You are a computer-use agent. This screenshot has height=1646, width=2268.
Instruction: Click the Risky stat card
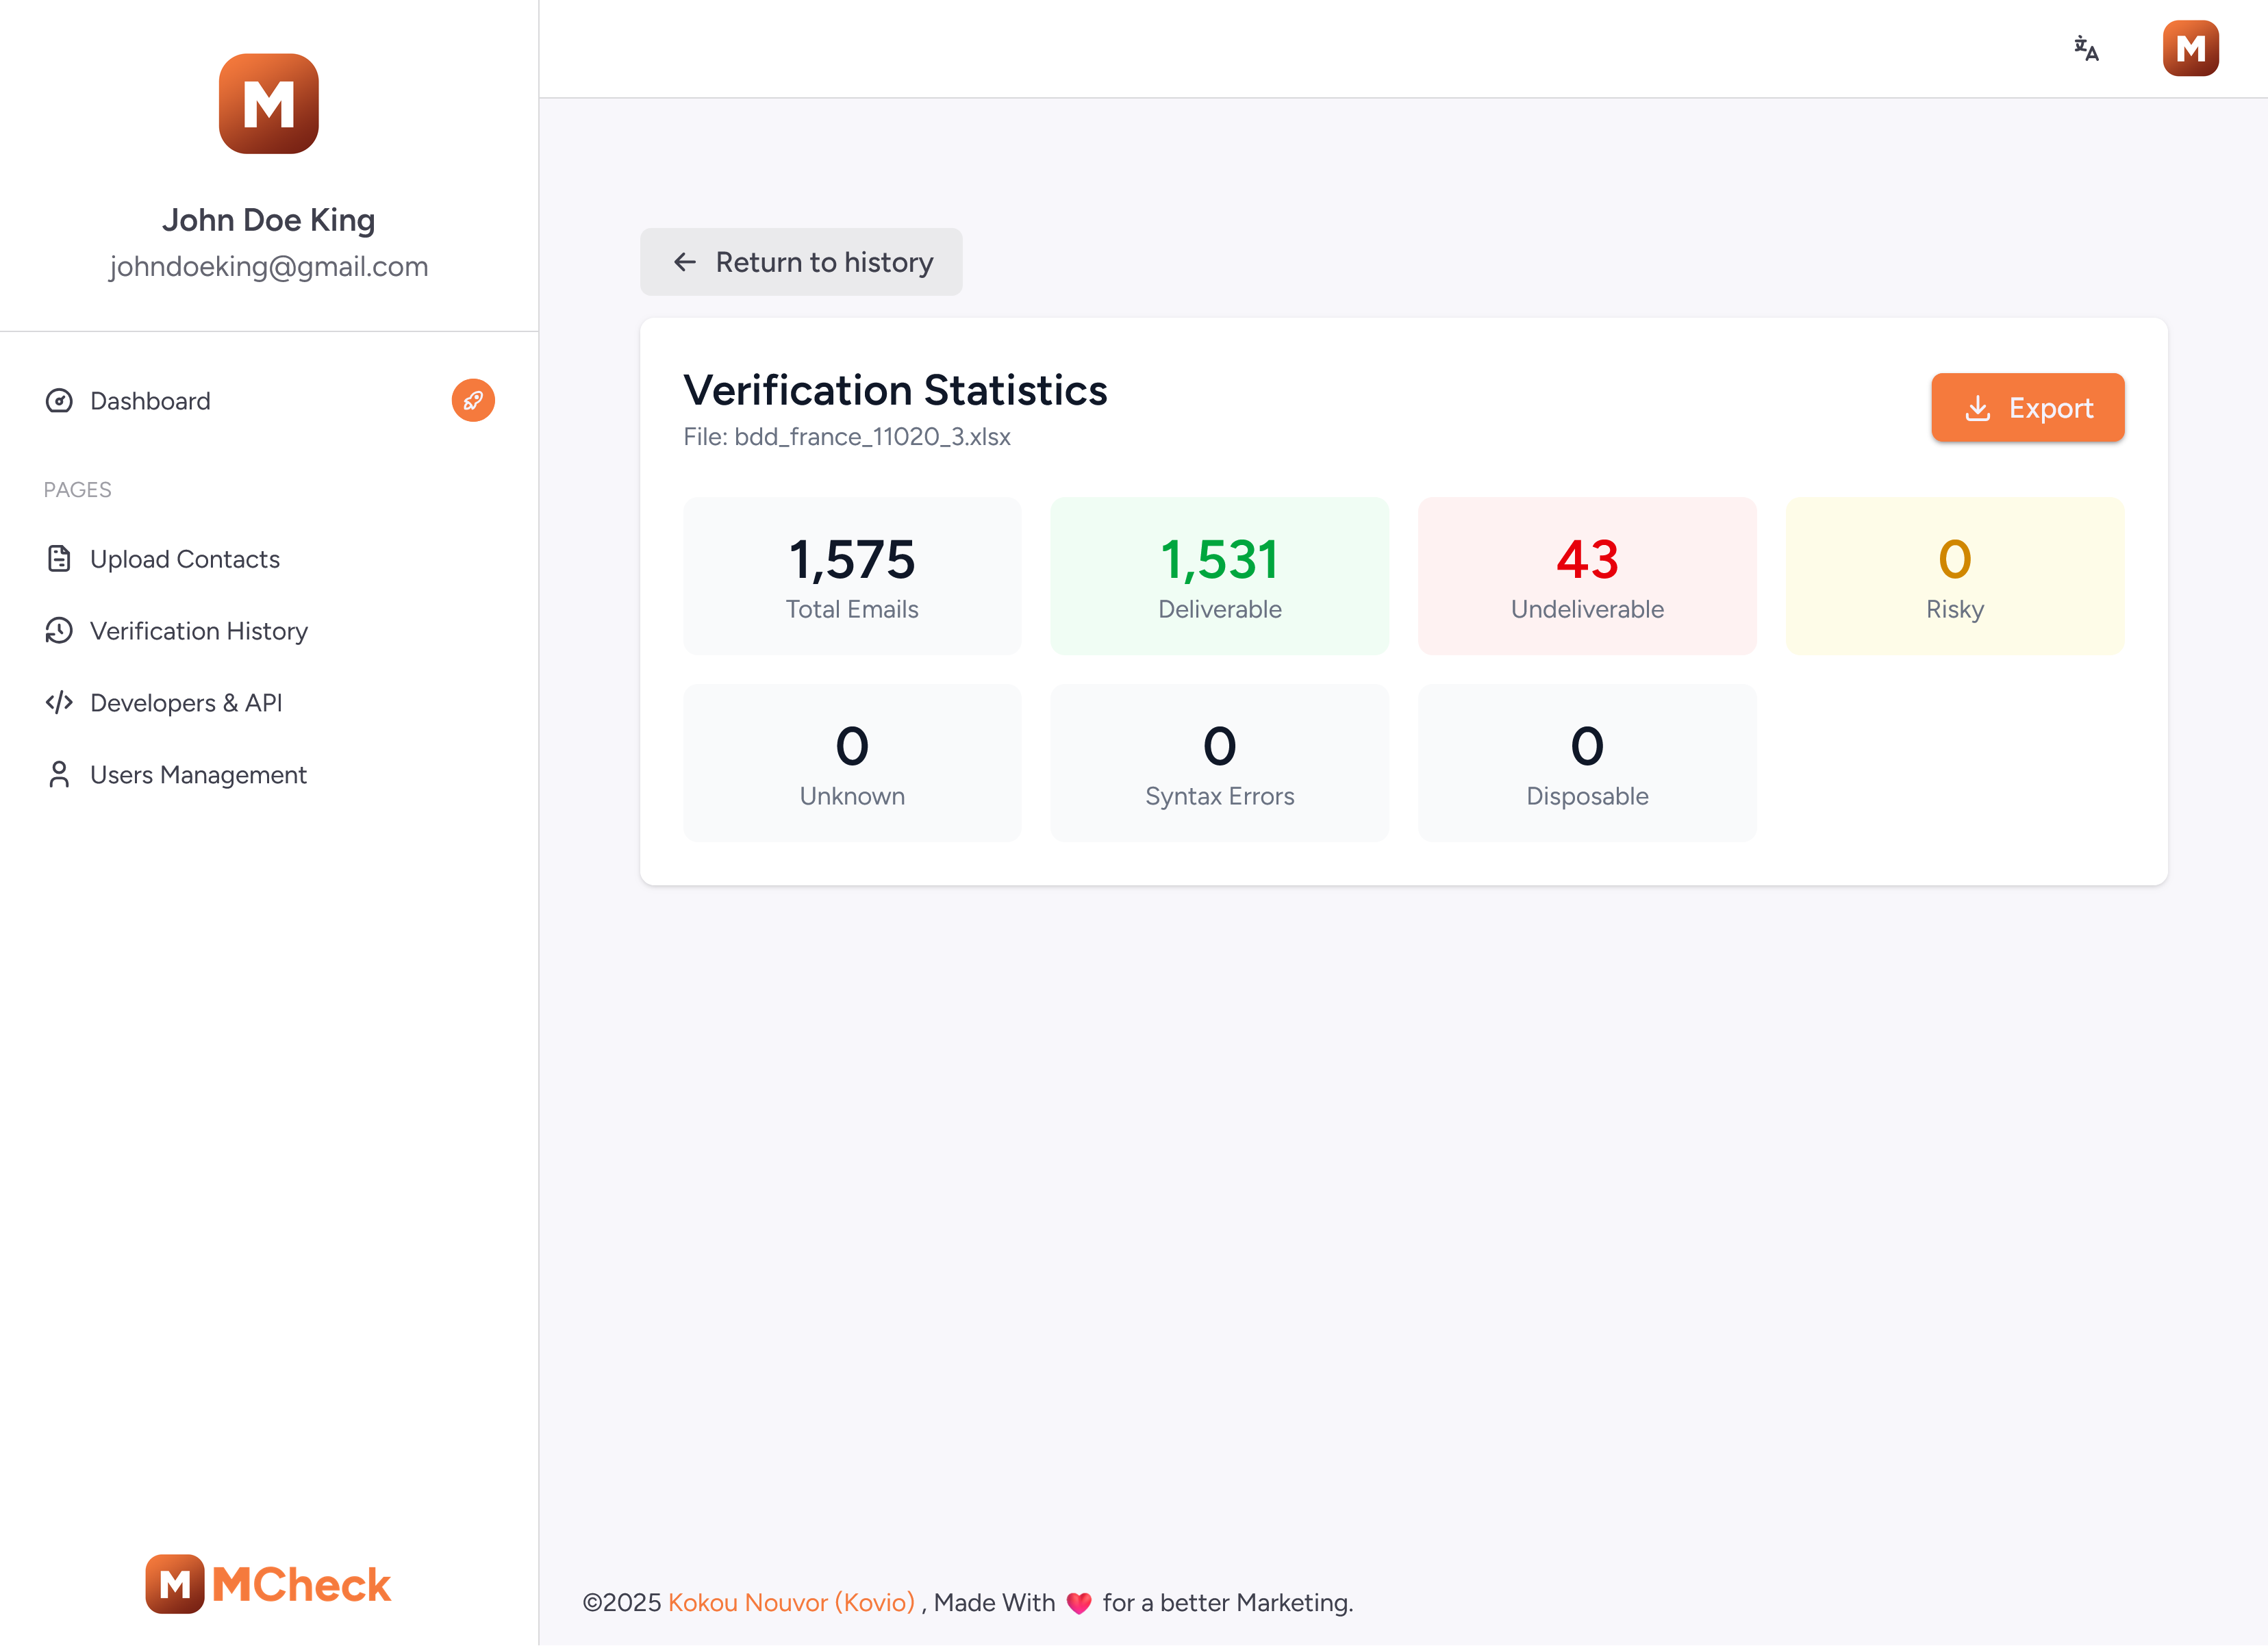coord(1954,576)
